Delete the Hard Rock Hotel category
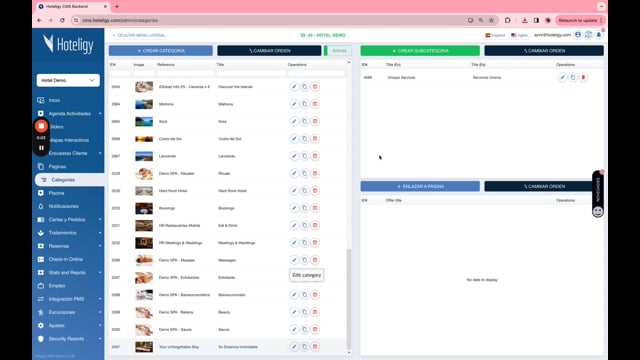Image resolution: width=640 pixels, height=360 pixels. [x=315, y=191]
